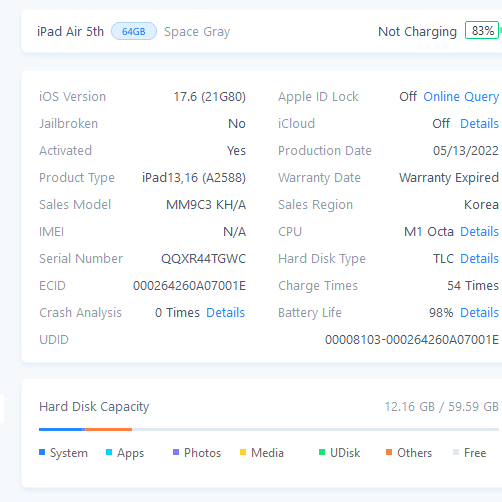Click the TLC hard disk type value
Screen dimensions: 502x502
443,259
